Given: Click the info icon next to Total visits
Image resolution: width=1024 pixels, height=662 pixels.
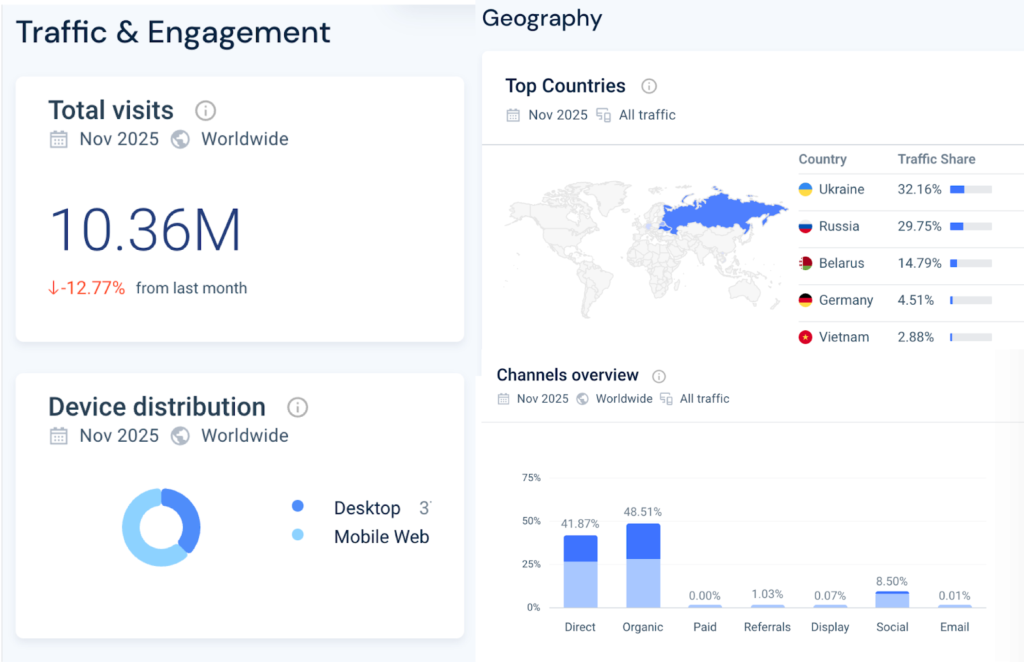Looking at the screenshot, I should [205, 111].
